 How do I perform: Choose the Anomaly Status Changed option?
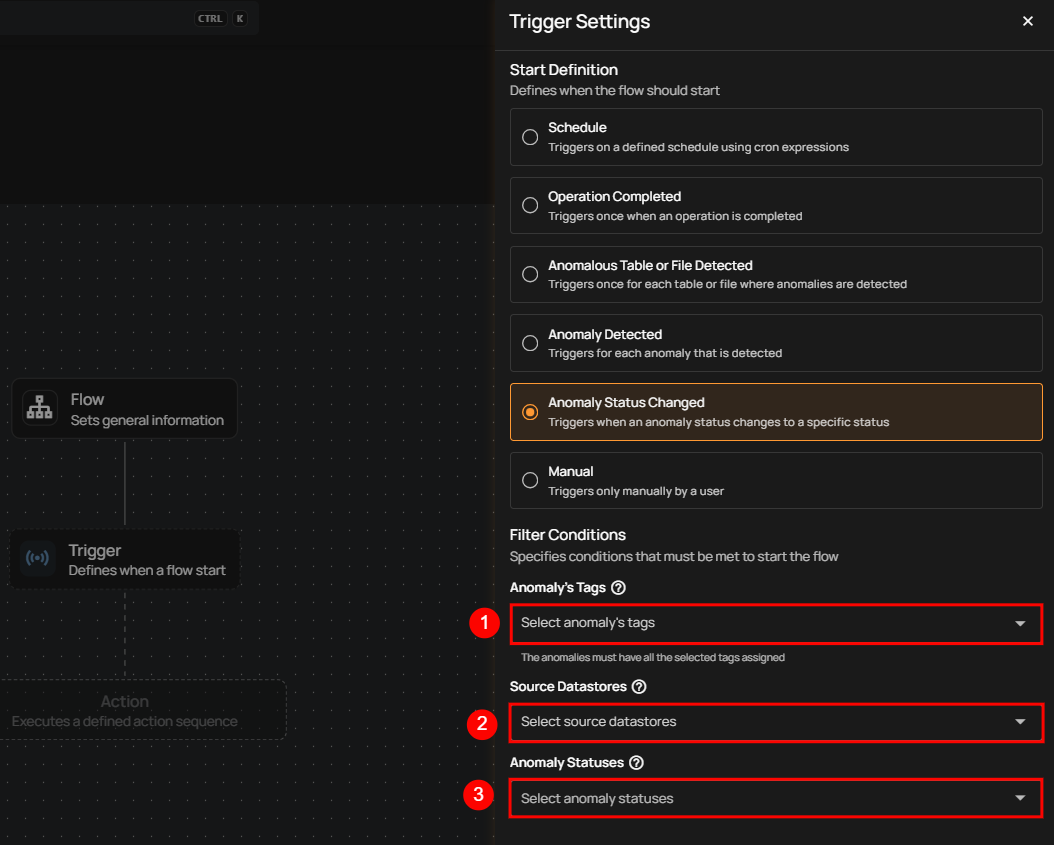(531, 412)
